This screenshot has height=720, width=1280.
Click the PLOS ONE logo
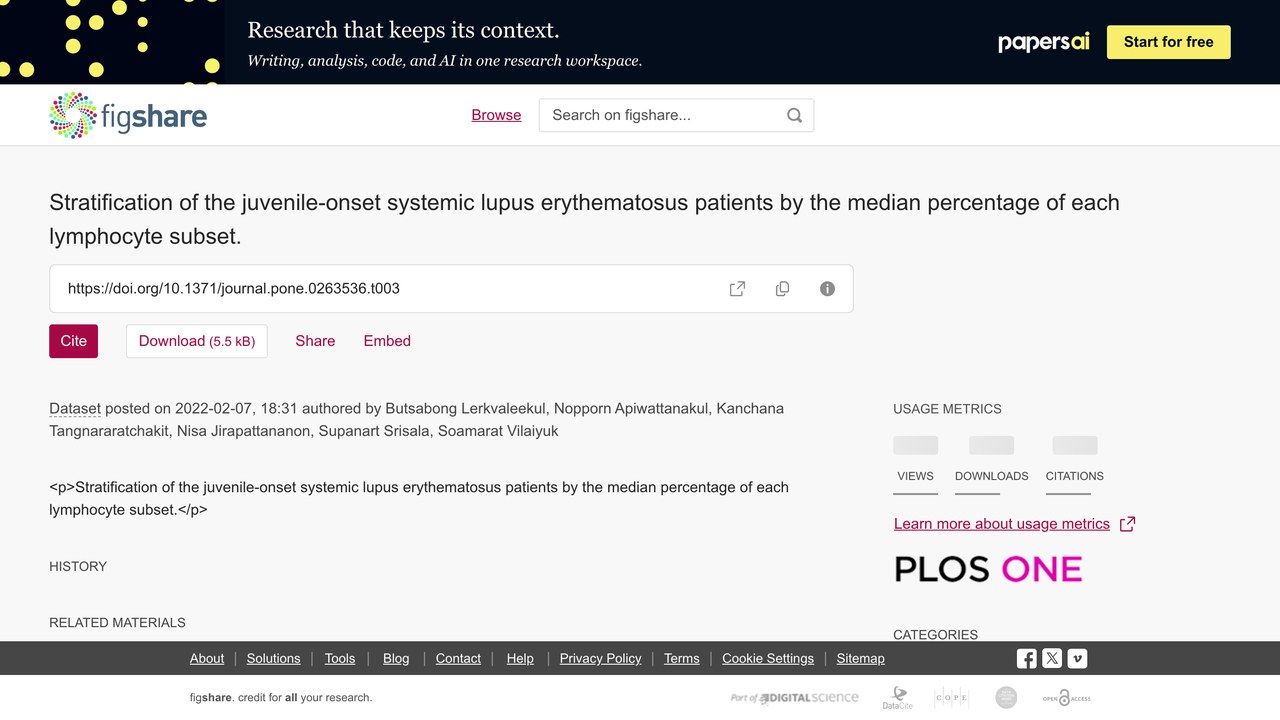(x=988, y=569)
